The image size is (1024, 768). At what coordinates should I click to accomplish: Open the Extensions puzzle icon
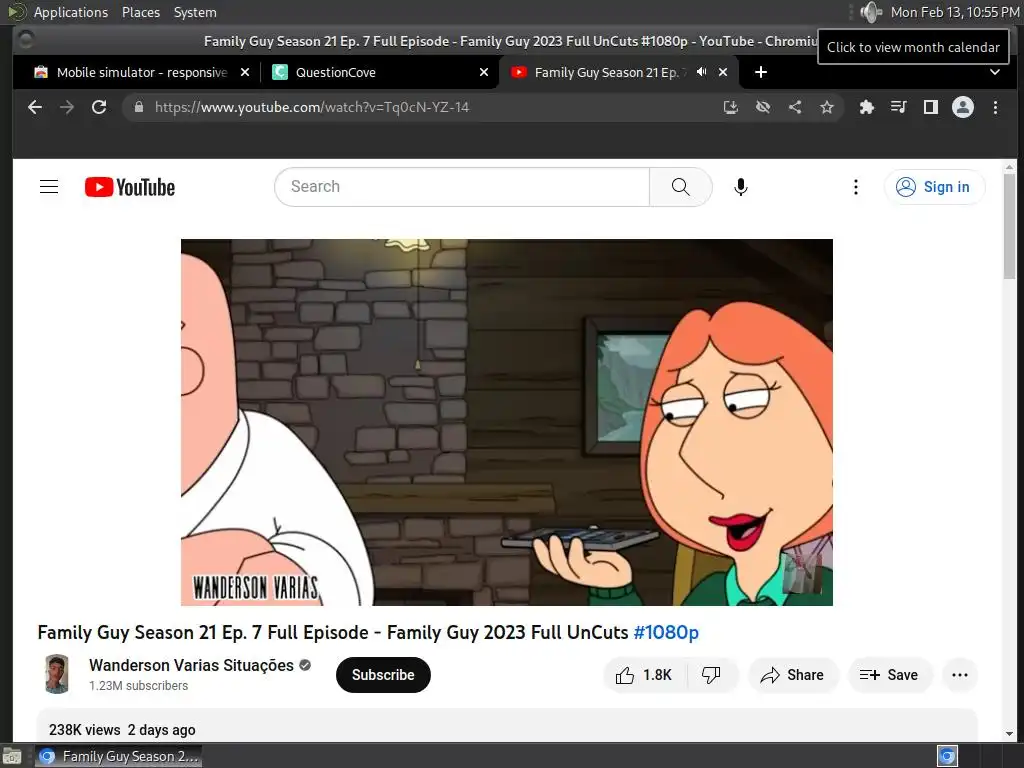pos(867,107)
